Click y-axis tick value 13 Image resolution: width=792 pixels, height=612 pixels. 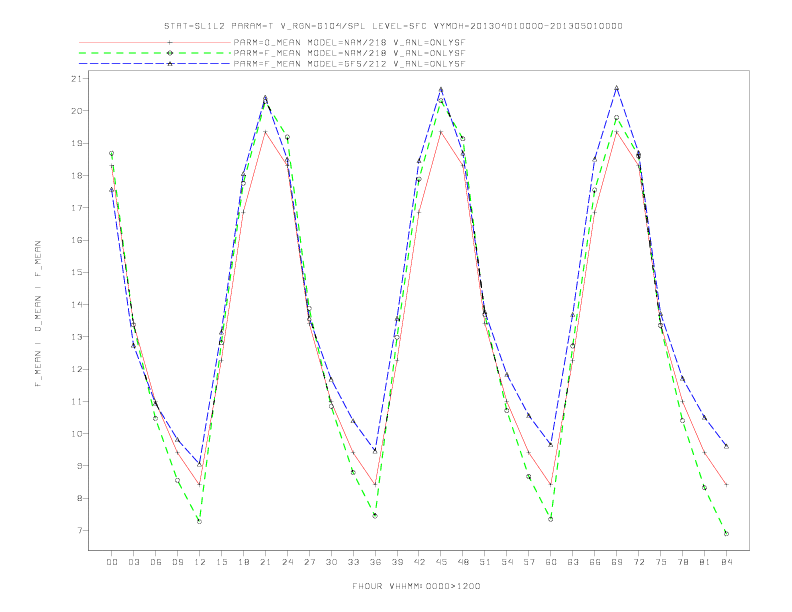[76, 337]
